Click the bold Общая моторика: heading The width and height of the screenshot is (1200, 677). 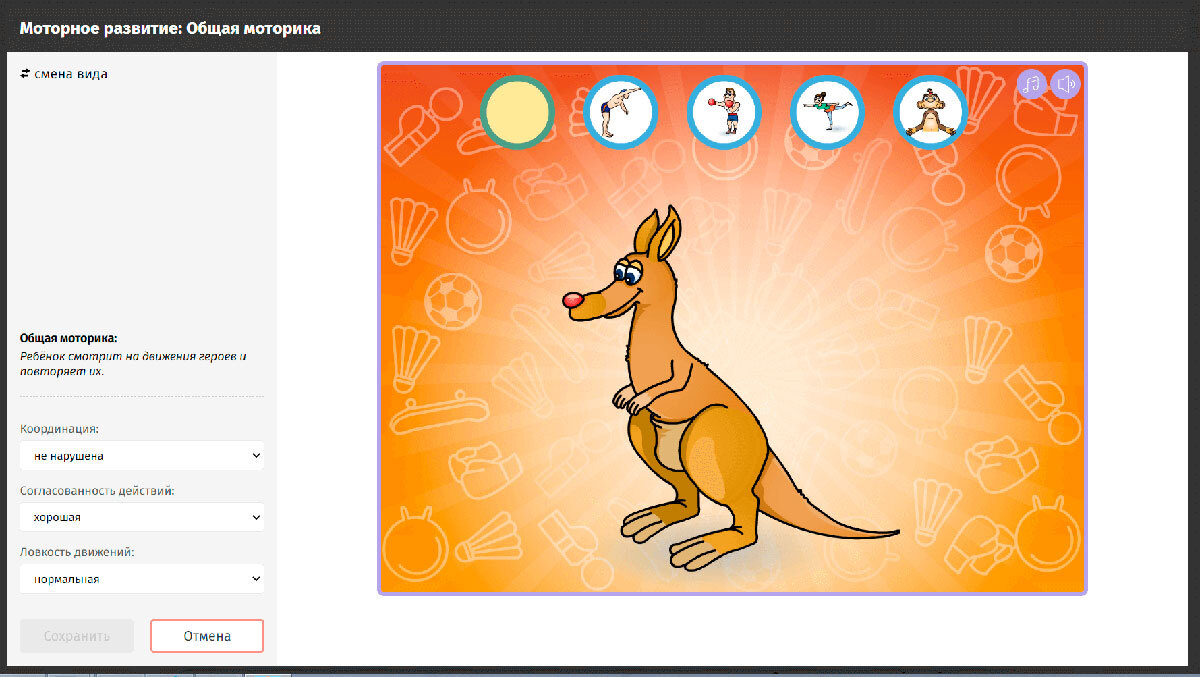point(69,339)
